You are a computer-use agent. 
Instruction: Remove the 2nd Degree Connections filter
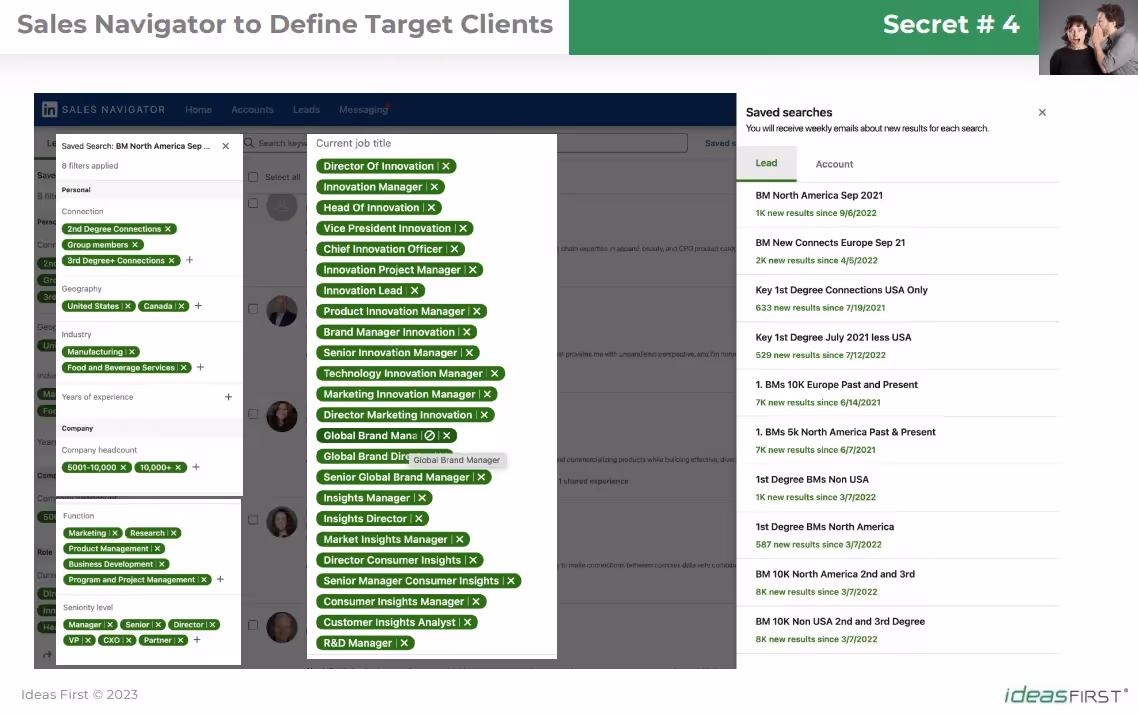coord(168,229)
